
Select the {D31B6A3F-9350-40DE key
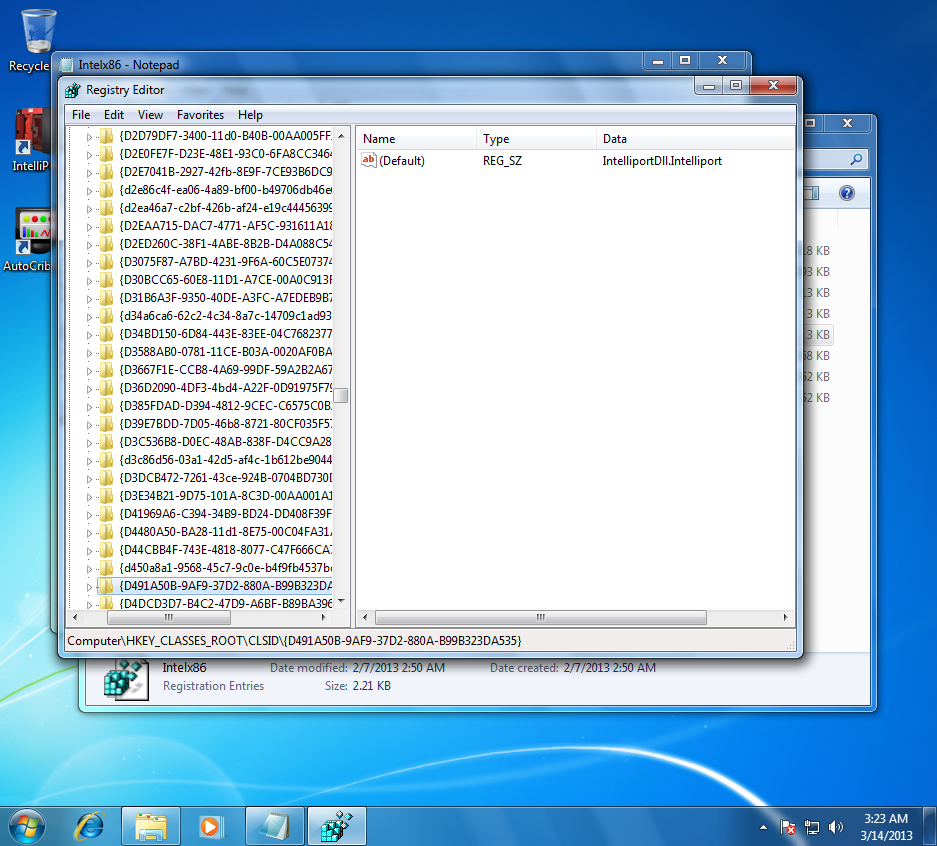click(226, 298)
